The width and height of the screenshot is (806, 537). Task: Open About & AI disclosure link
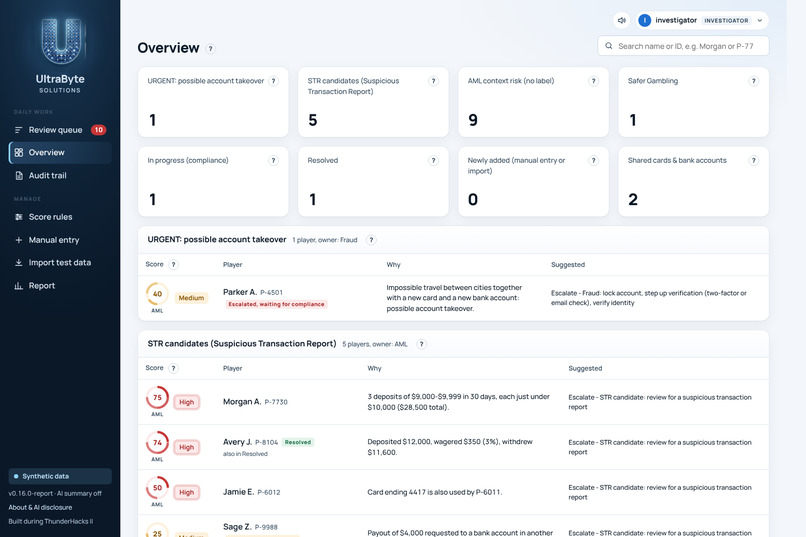pyautogui.click(x=40, y=507)
